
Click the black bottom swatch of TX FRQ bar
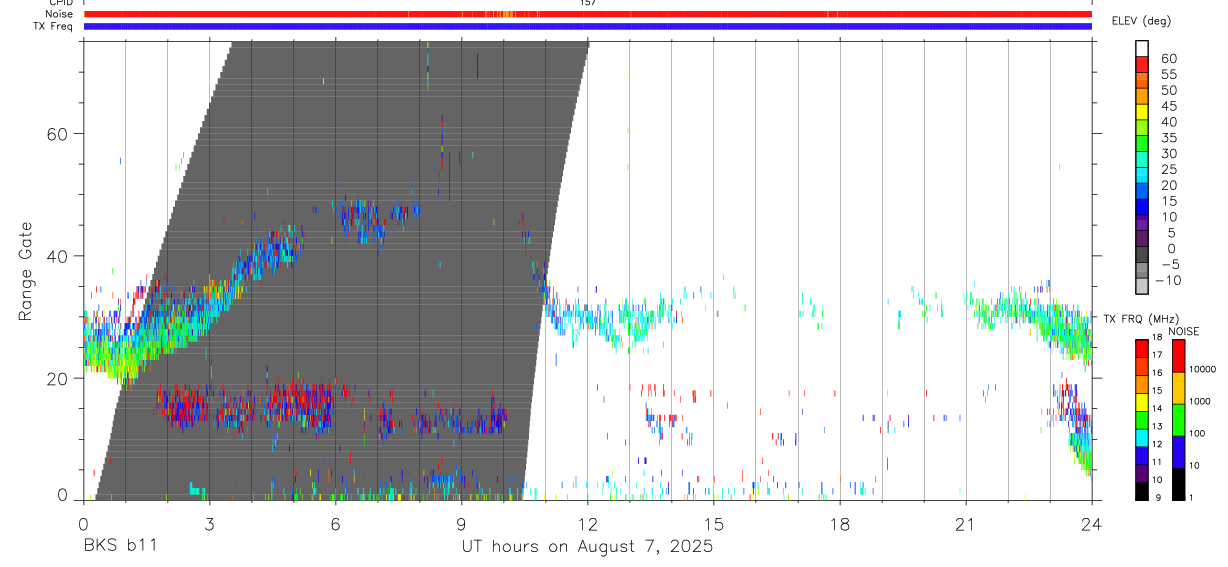click(1142, 491)
